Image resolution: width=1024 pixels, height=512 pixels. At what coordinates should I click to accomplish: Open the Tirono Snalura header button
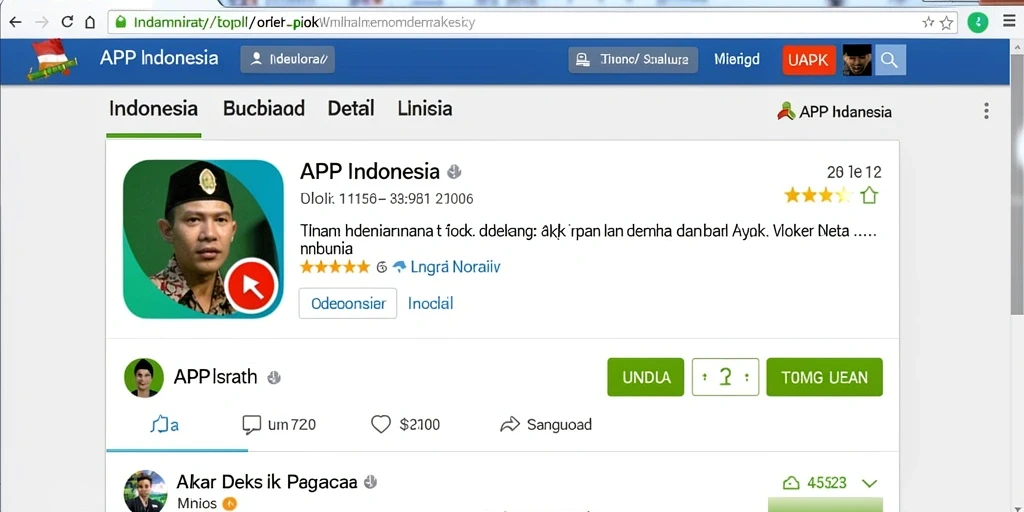click(633, 59)
